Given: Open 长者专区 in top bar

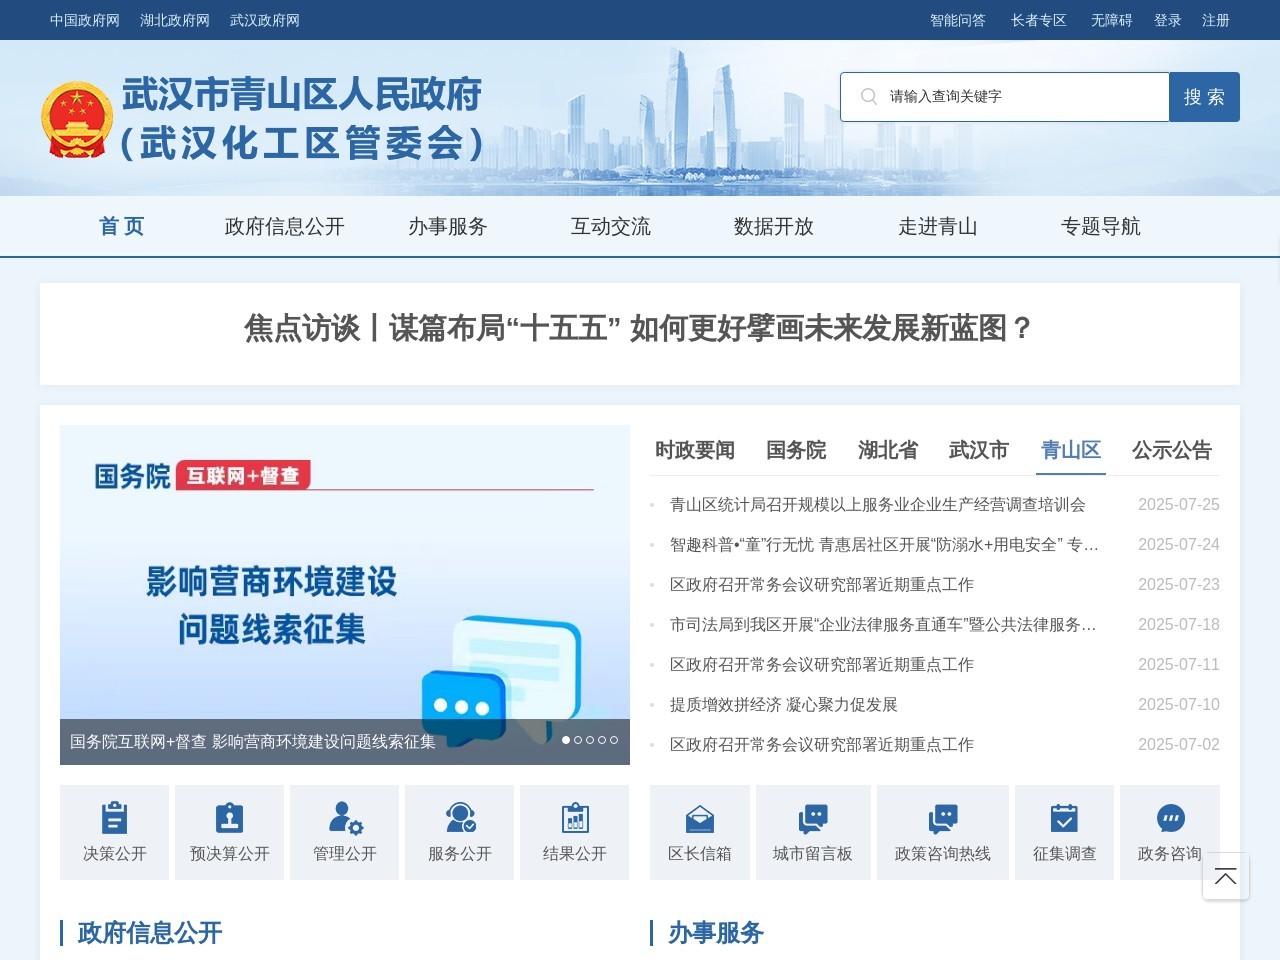Looking at the screenshot, I should point(1039,20).
